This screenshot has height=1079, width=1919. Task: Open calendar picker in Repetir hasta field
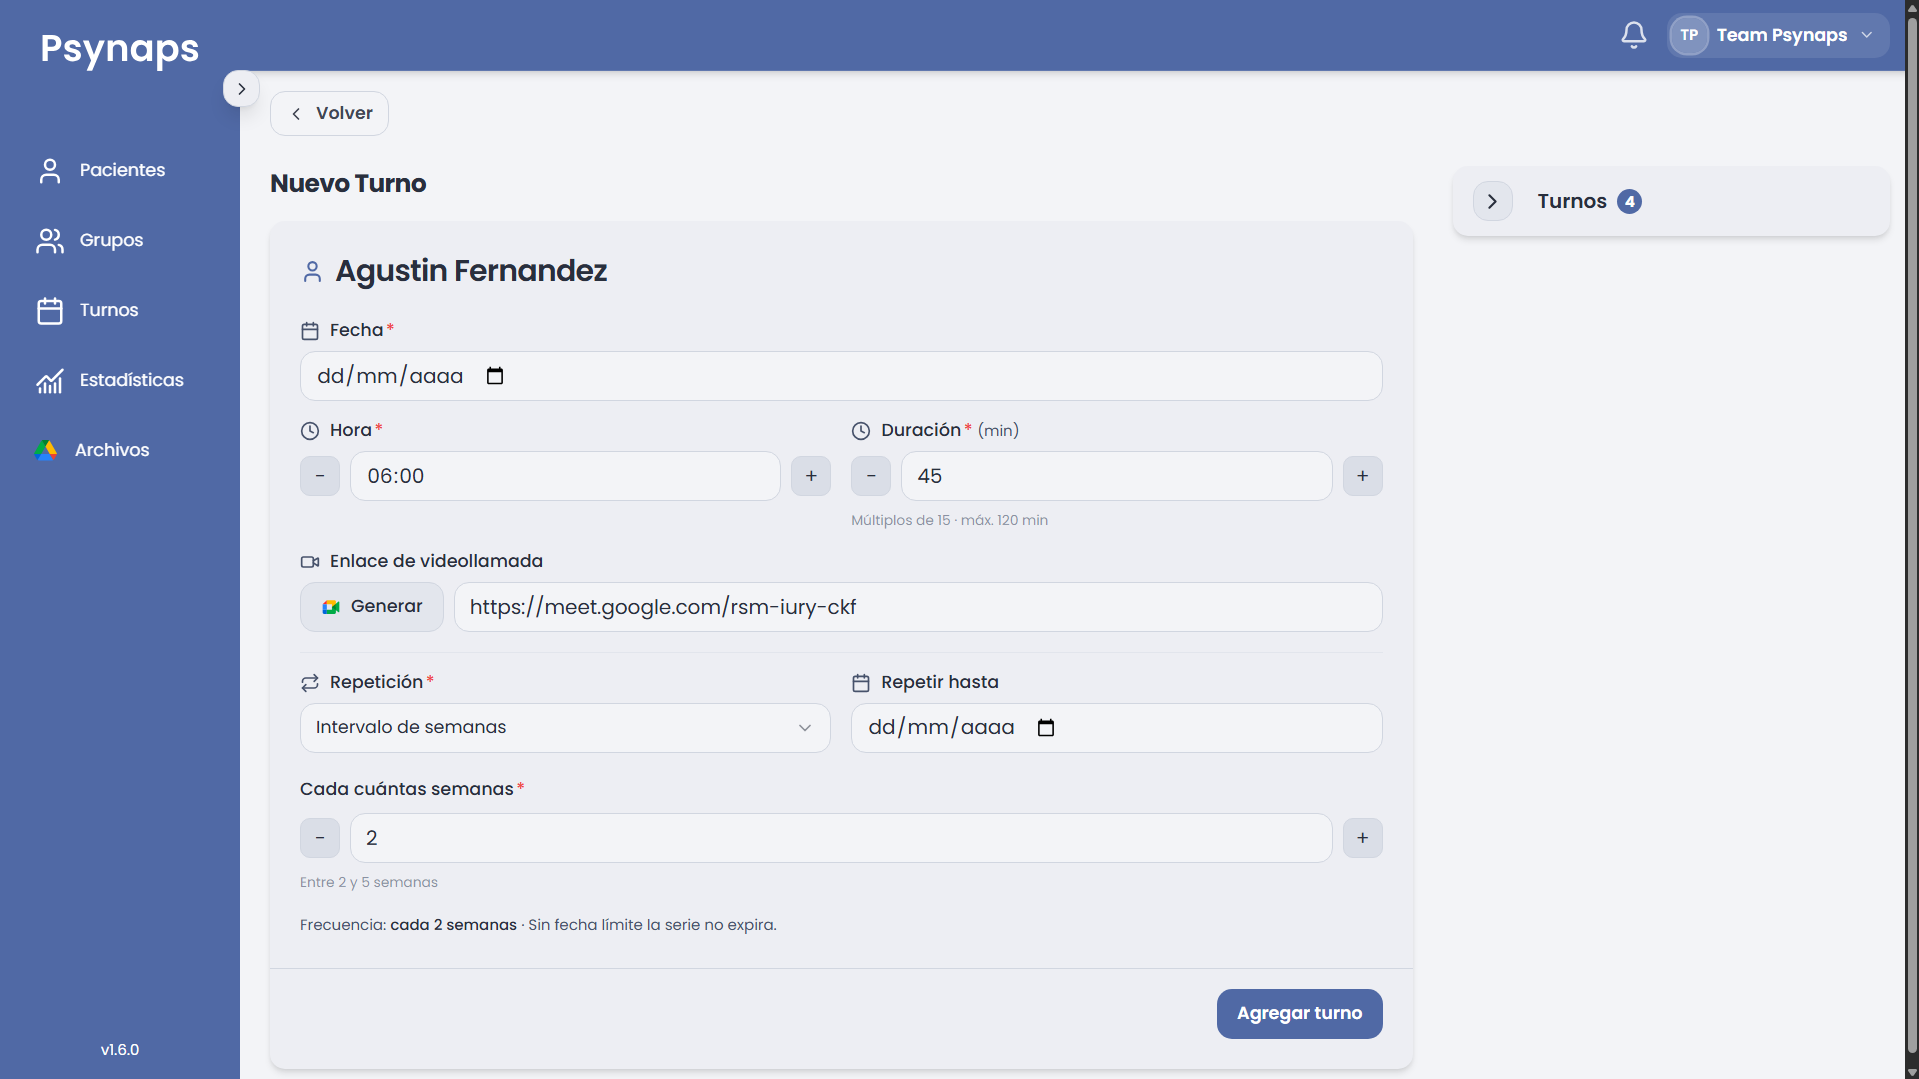tap(1046, 727)
